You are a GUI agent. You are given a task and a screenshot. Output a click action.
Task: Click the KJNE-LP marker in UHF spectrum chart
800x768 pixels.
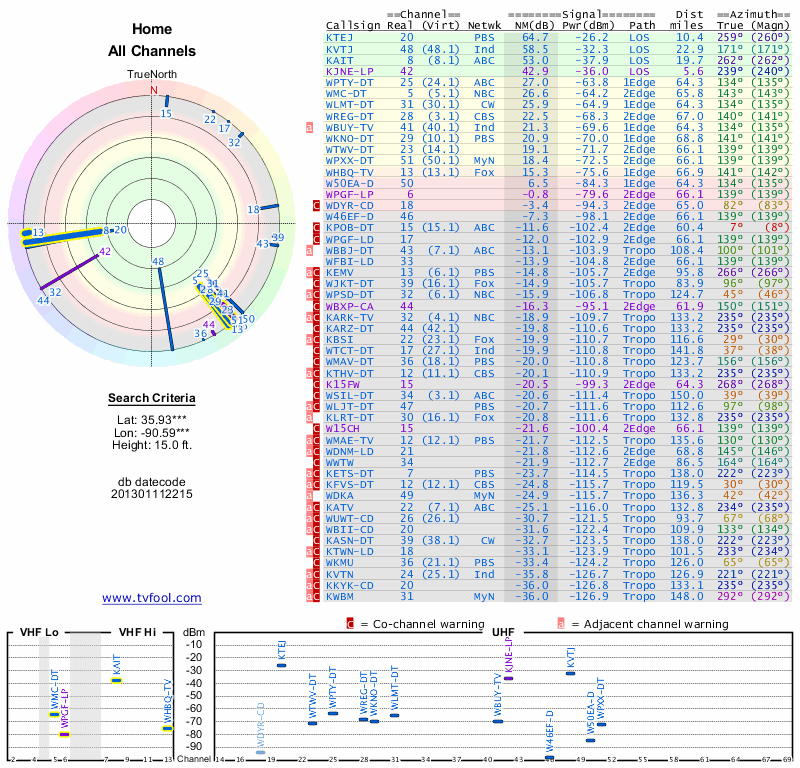click(x=508, y=678)
